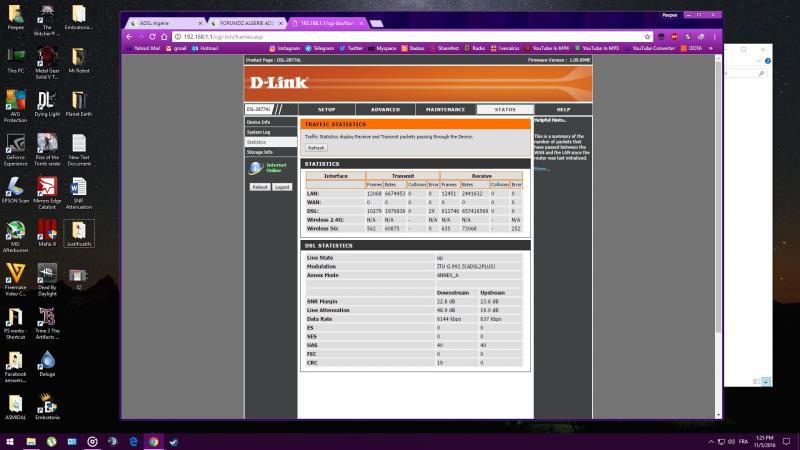Viewport: 800px width, 450px height.
Task: Click the Internet Online globe icon
Action: click(256, 167)
